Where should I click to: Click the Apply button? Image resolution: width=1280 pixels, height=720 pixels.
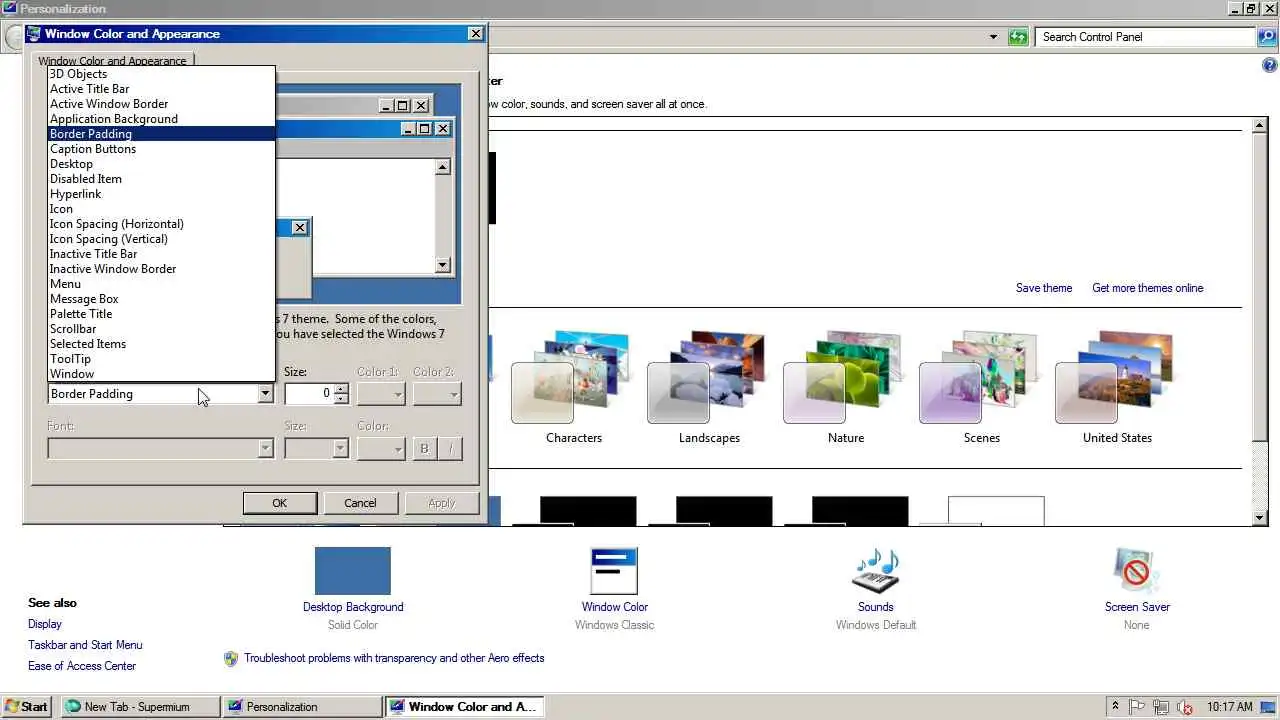click(x=442, y=503)
